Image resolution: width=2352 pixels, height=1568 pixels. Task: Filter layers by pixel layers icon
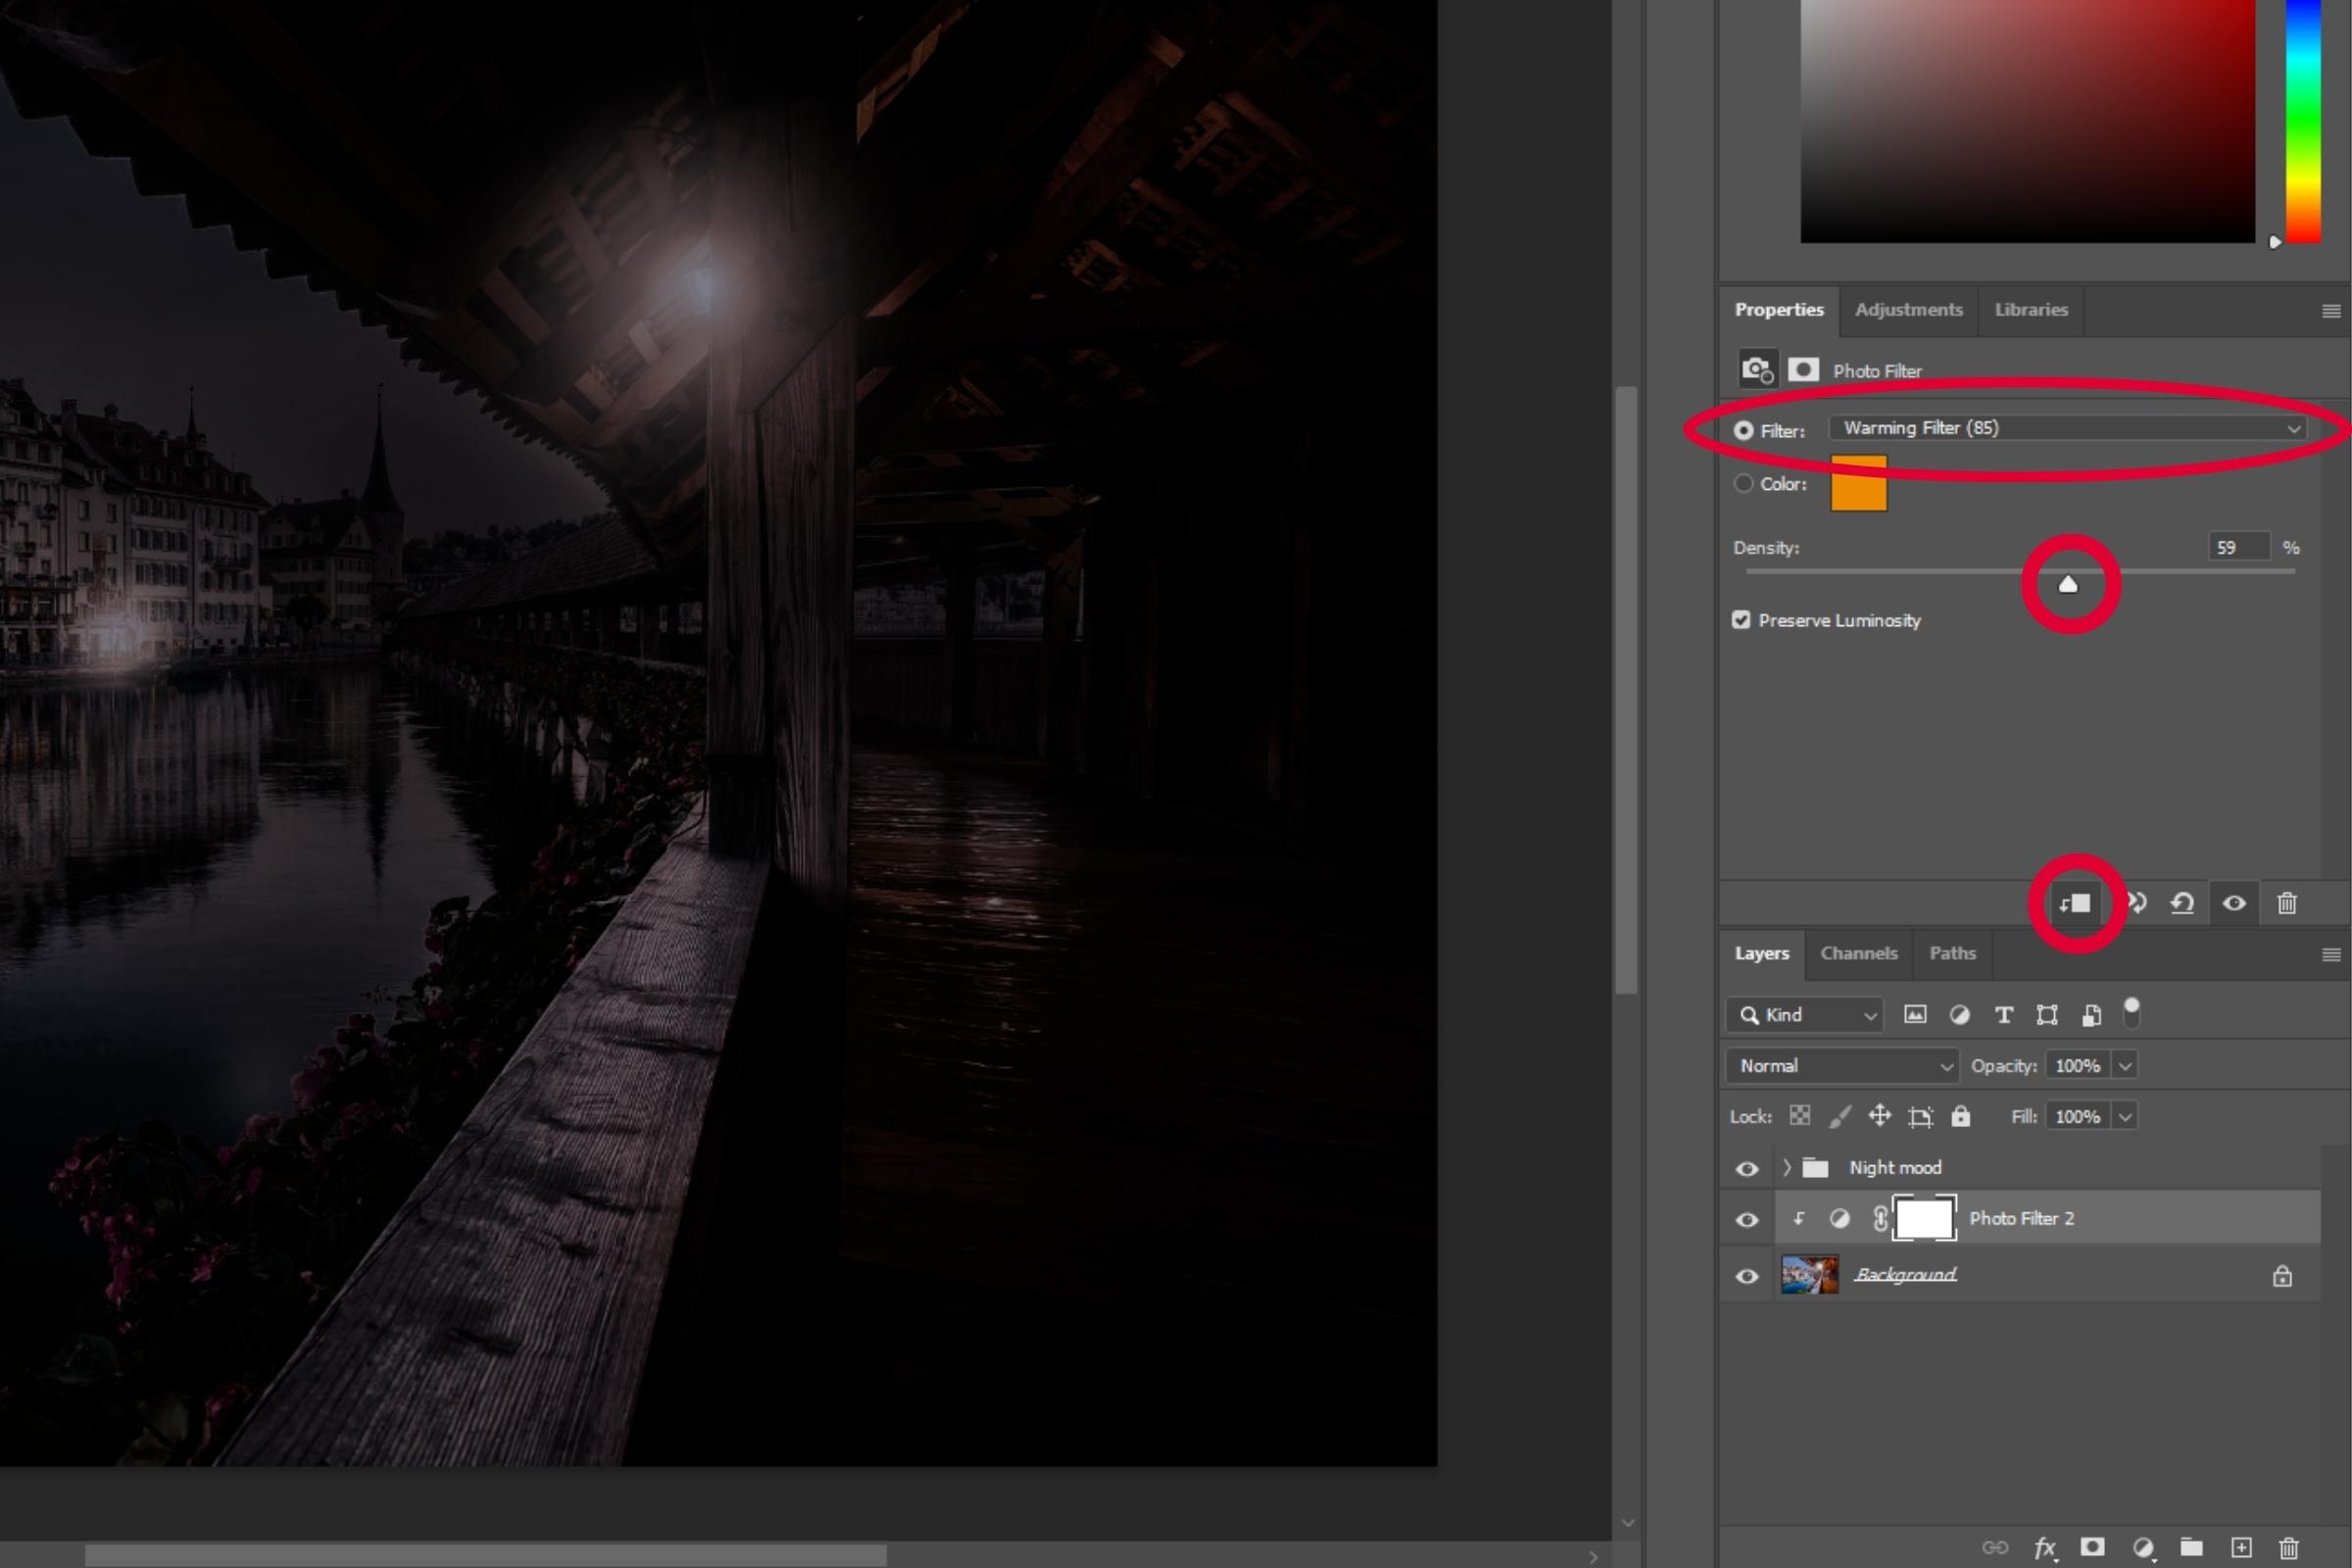1915,1015
